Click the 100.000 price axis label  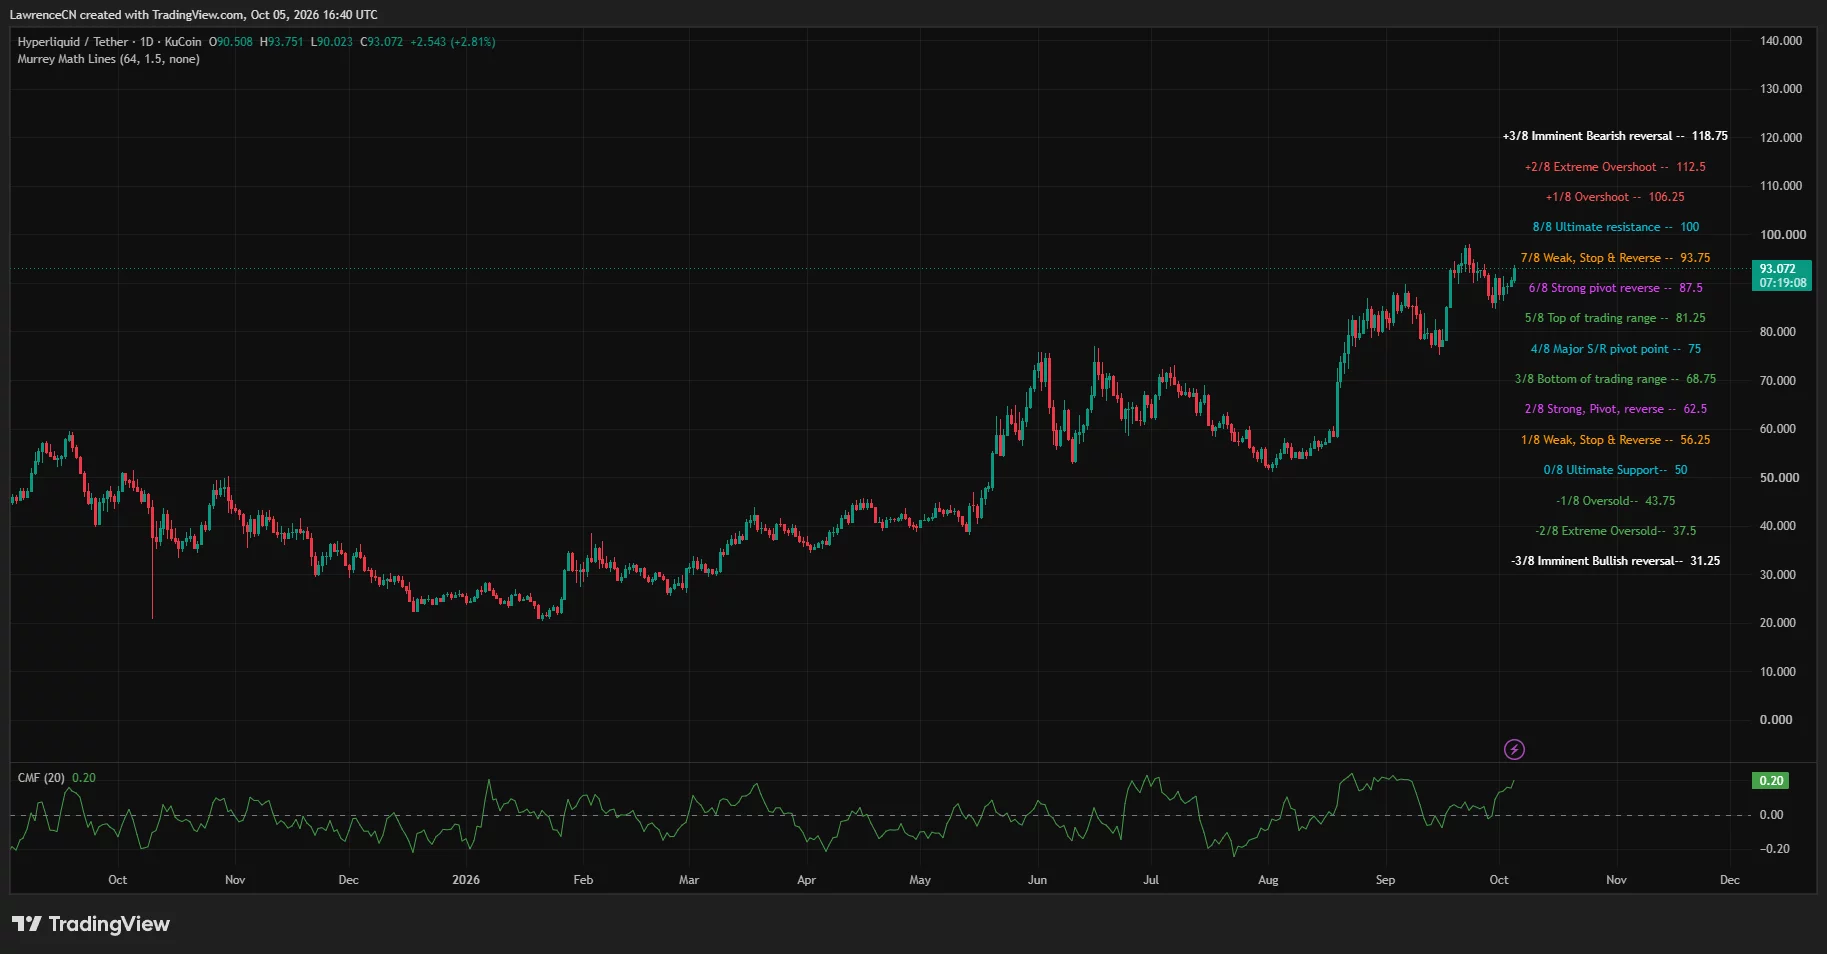coord(1781,235)
